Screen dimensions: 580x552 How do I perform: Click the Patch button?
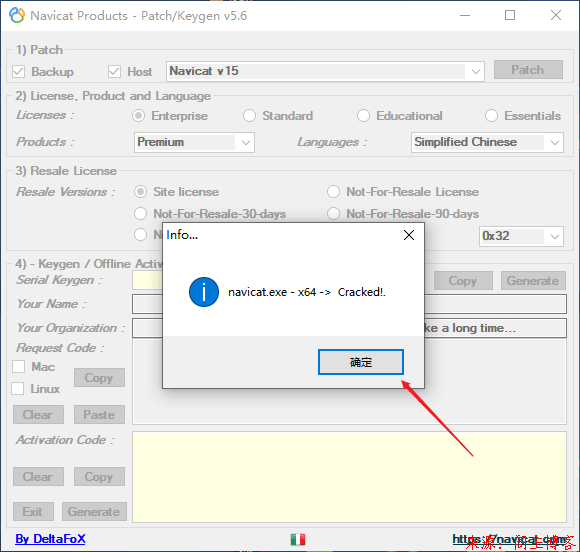[x=528, y=70]
